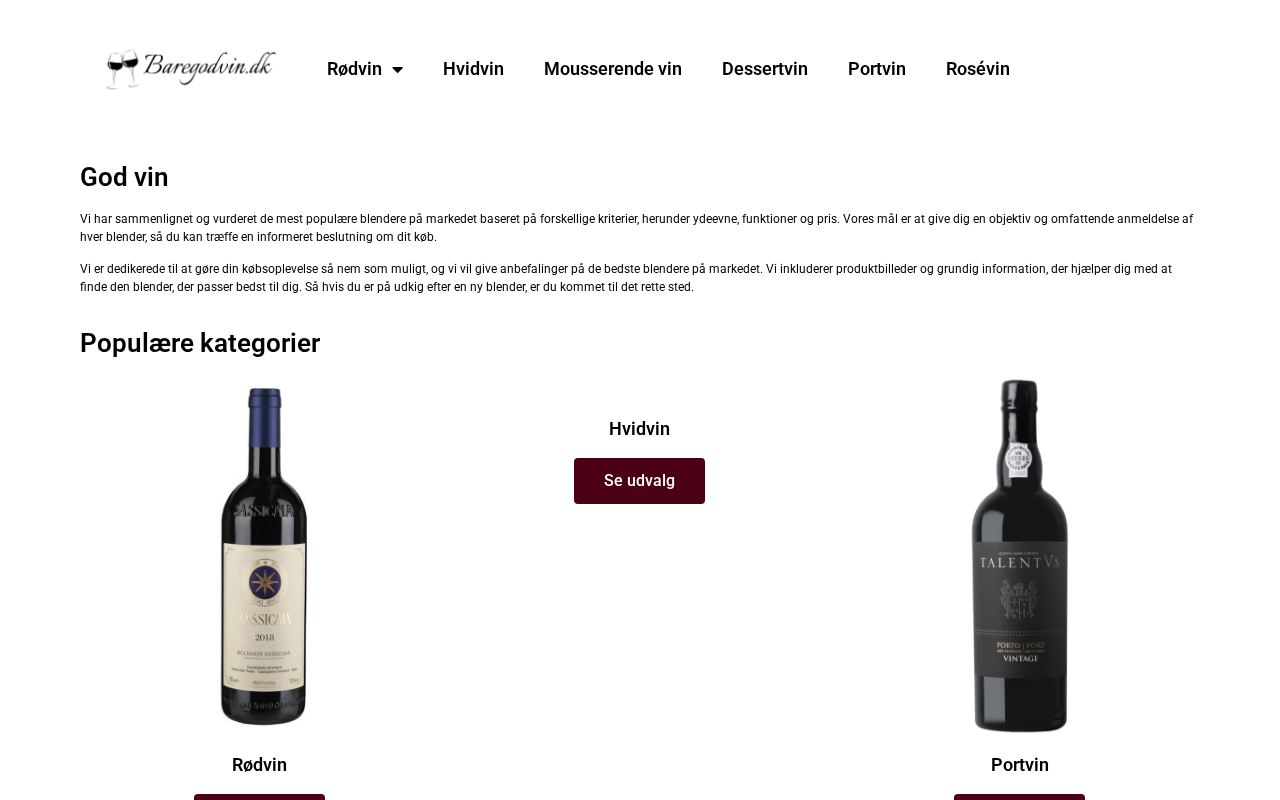1280x800 pixels.
Task: Click the Baregodvin.dk wine glasses logo
Action: click(191, 69)
